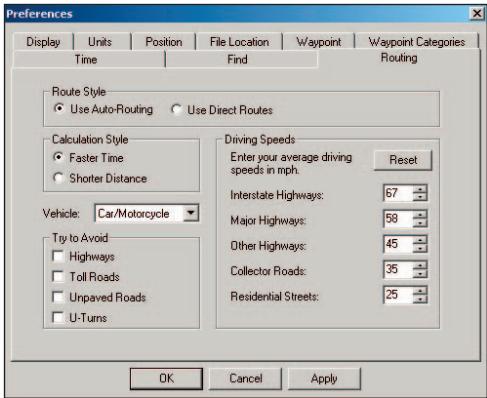Choose Shorter Distance calculation style
The image size is (487, 398).
click(x=58, y=178)
